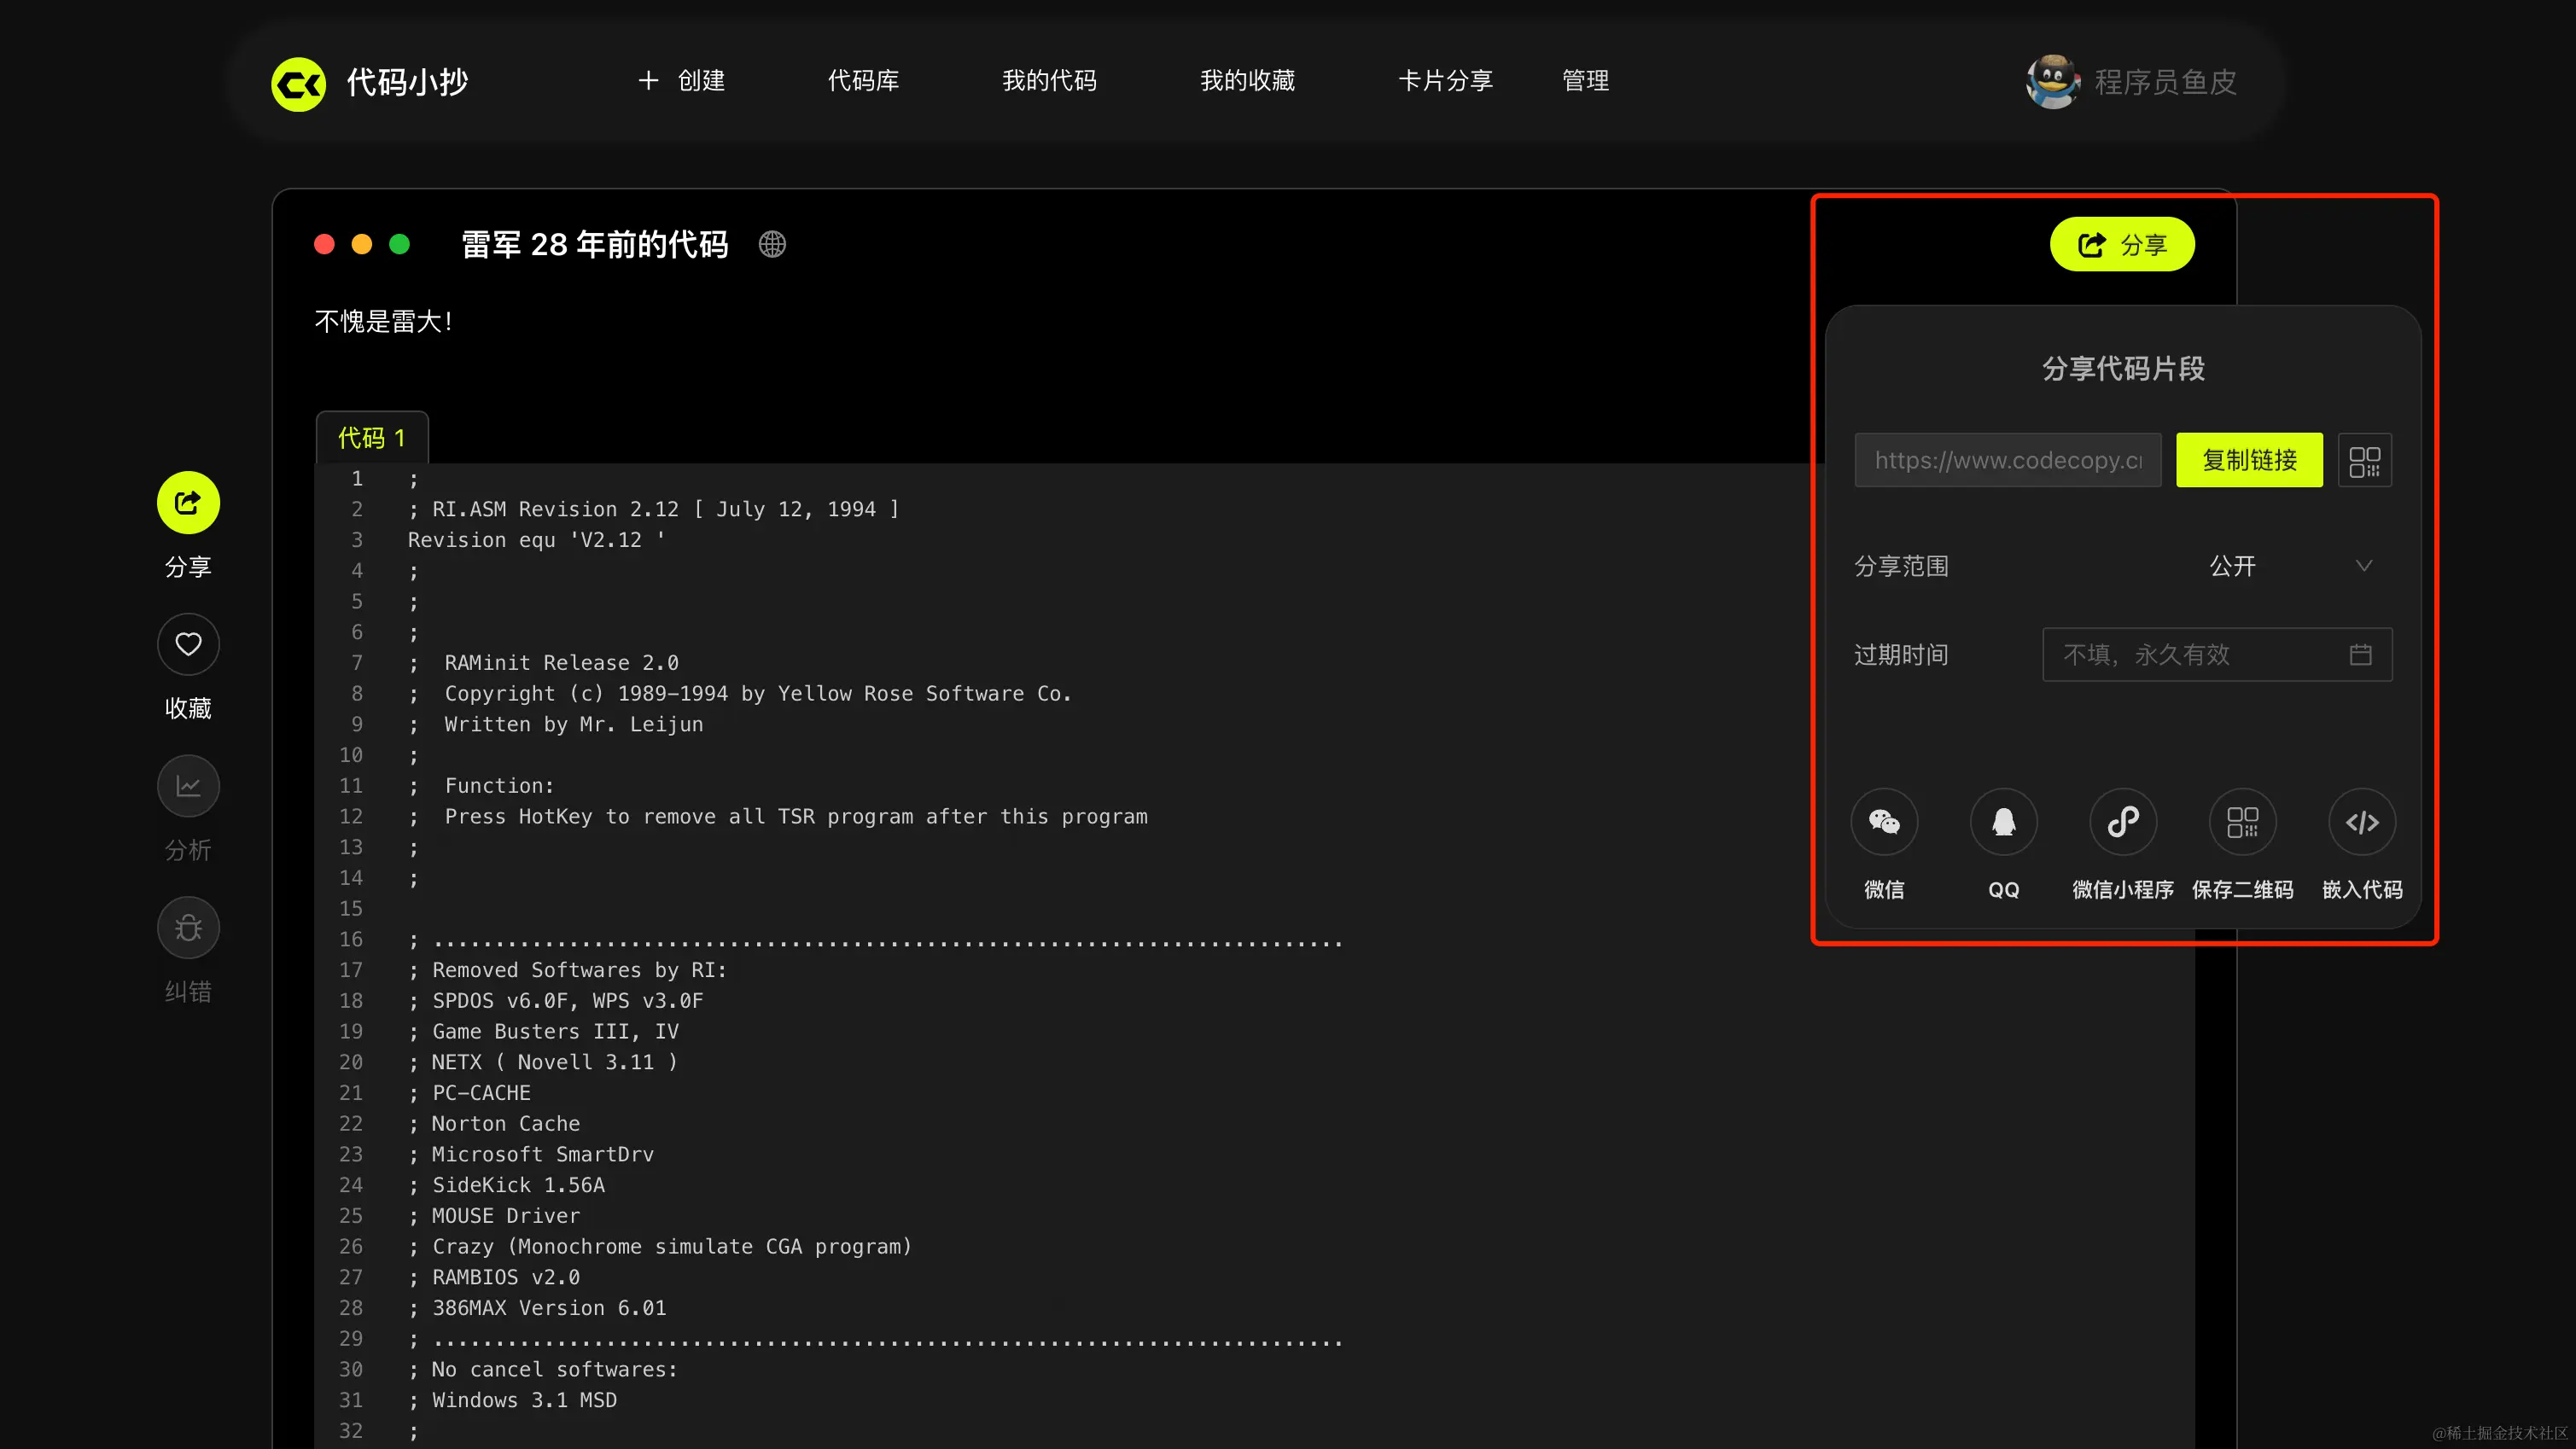Click the save QR code icon
The height and width of the screenshot is (1449, 2576).
[2242, 822]
